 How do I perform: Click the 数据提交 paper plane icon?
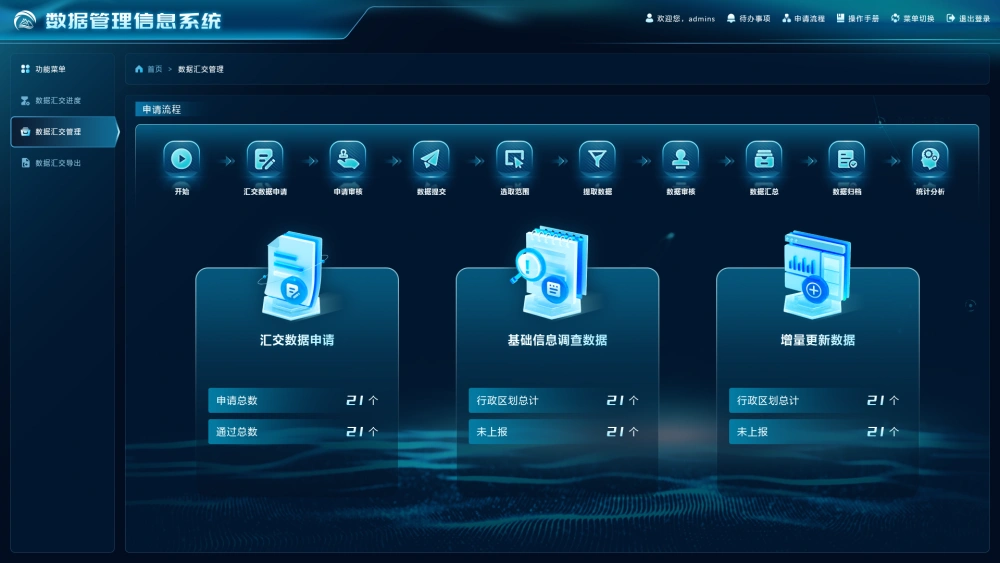[431, 158]
